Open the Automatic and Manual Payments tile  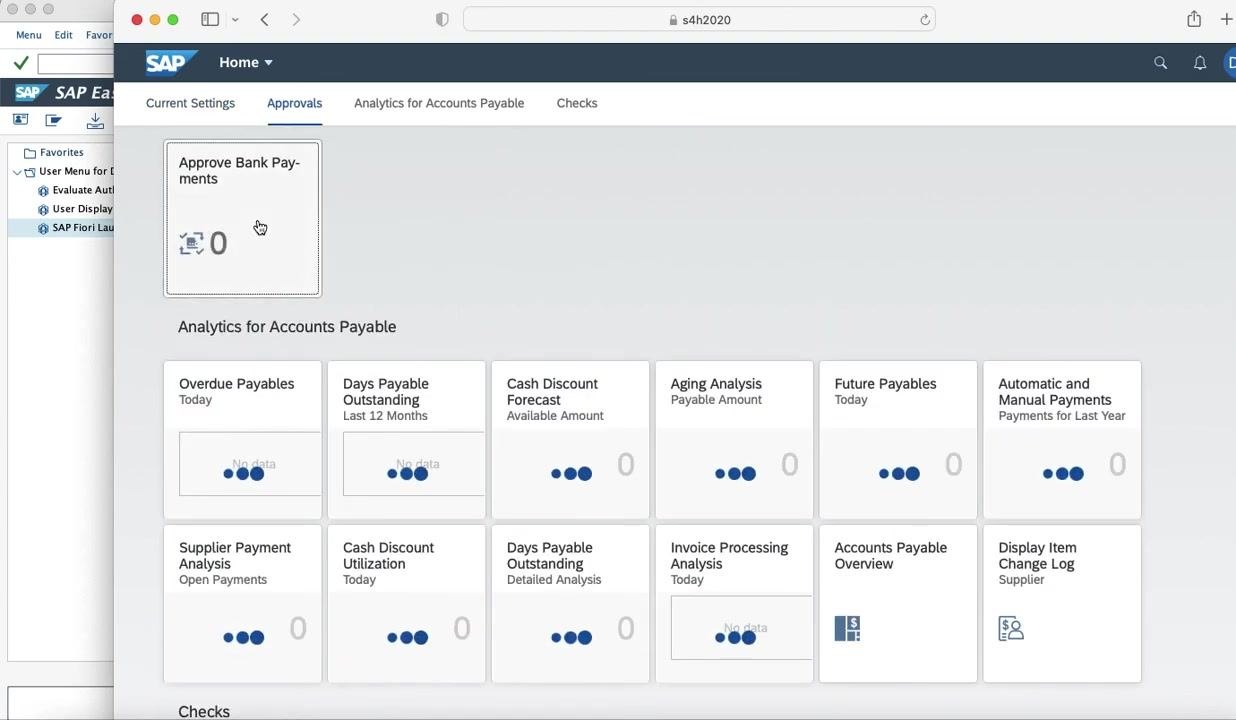1063,440
